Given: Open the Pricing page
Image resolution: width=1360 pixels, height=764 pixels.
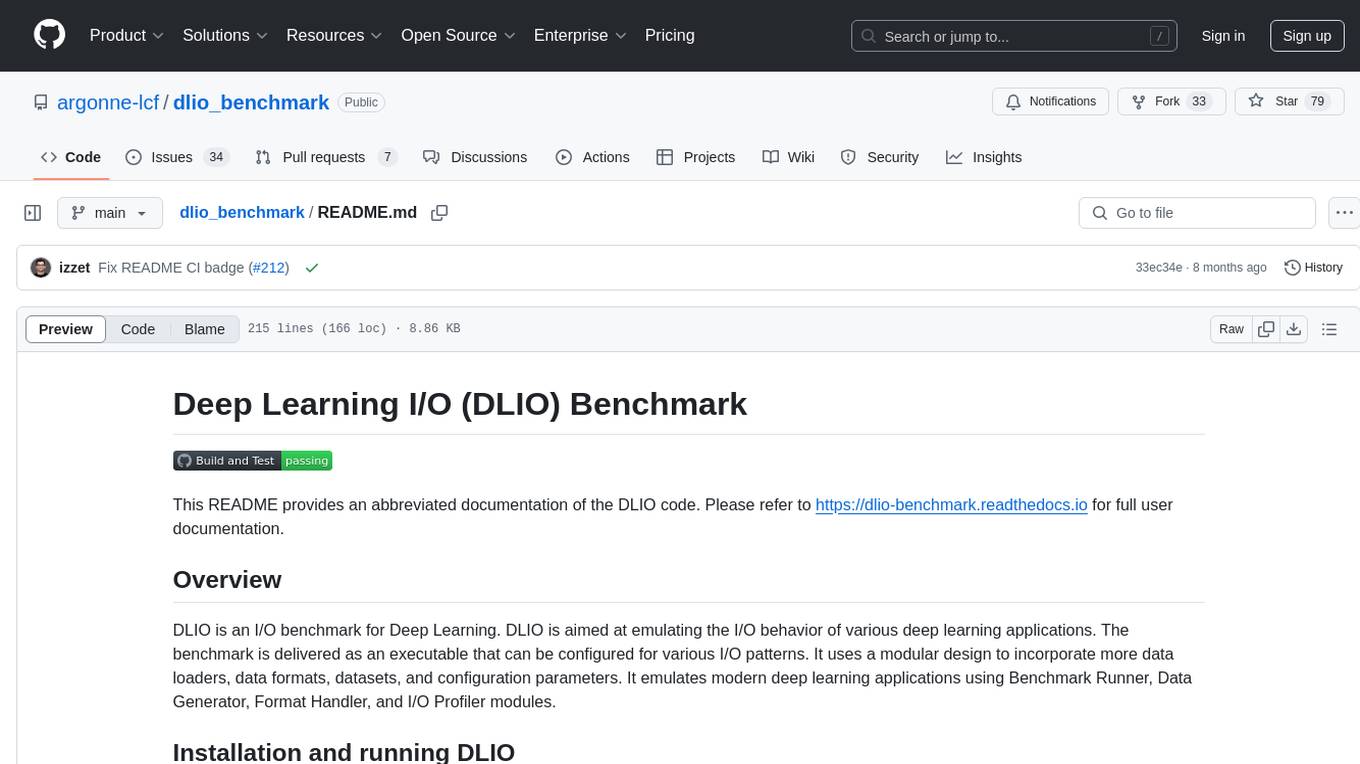Looking at the screenshot, I should 670,35.
